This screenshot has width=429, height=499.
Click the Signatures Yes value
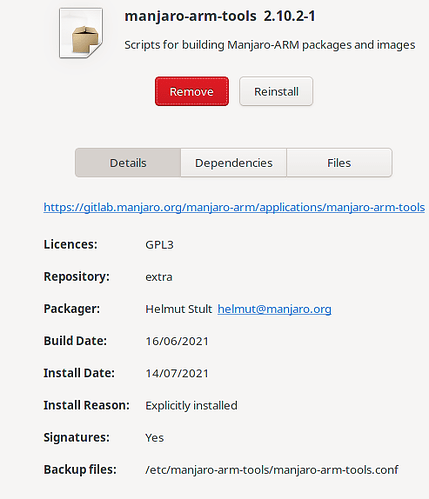coord(154,438)
